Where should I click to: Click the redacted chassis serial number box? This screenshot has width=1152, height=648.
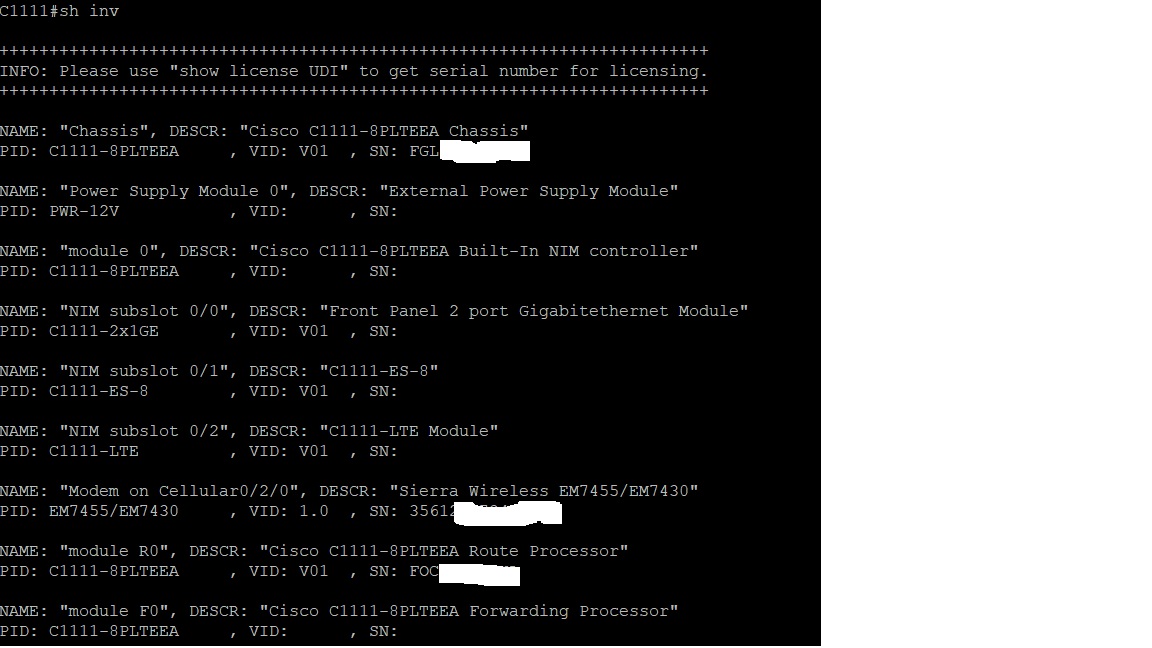[x=484, y=151]
